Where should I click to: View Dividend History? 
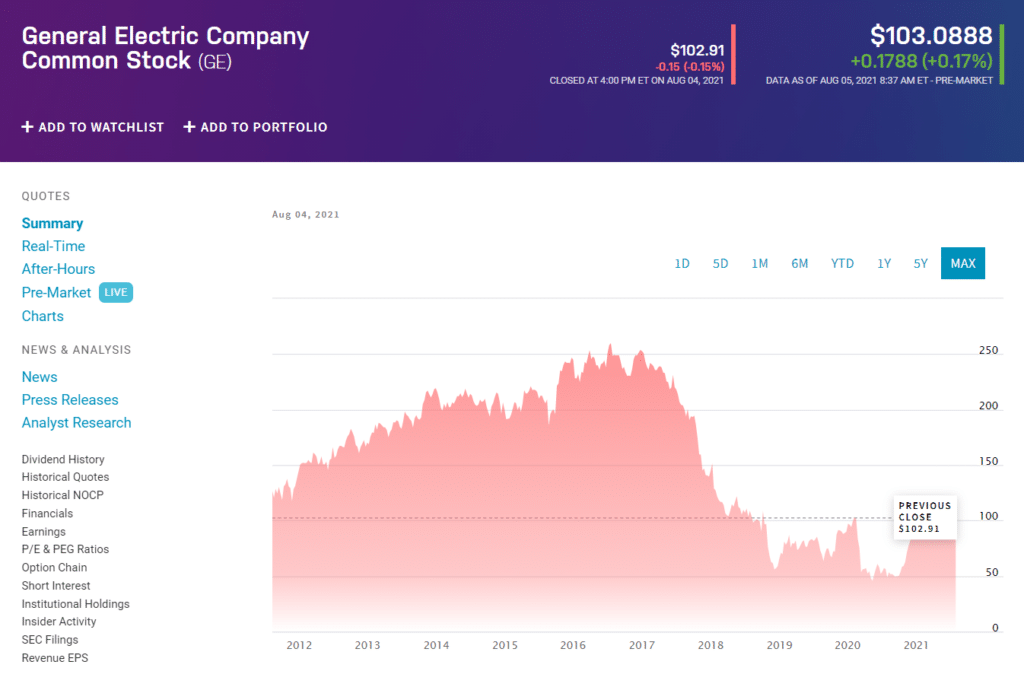tap(63, 459)
